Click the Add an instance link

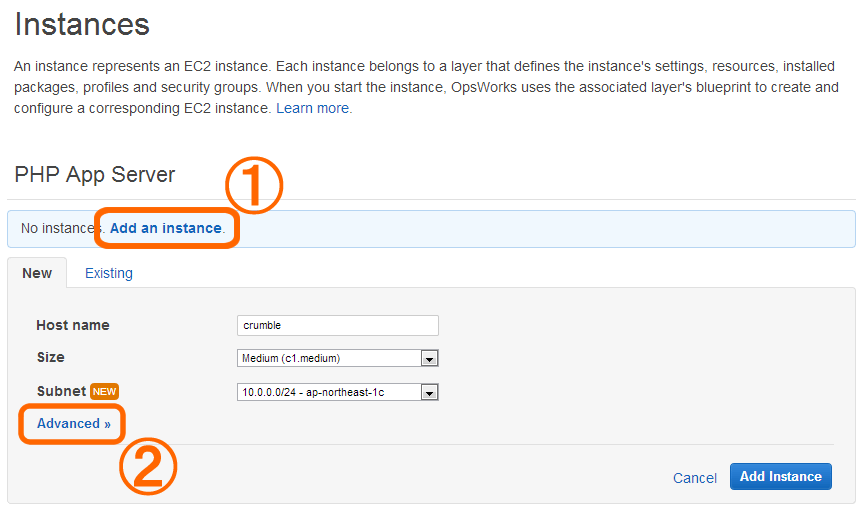pyautogui.click(x=165, y=228)
